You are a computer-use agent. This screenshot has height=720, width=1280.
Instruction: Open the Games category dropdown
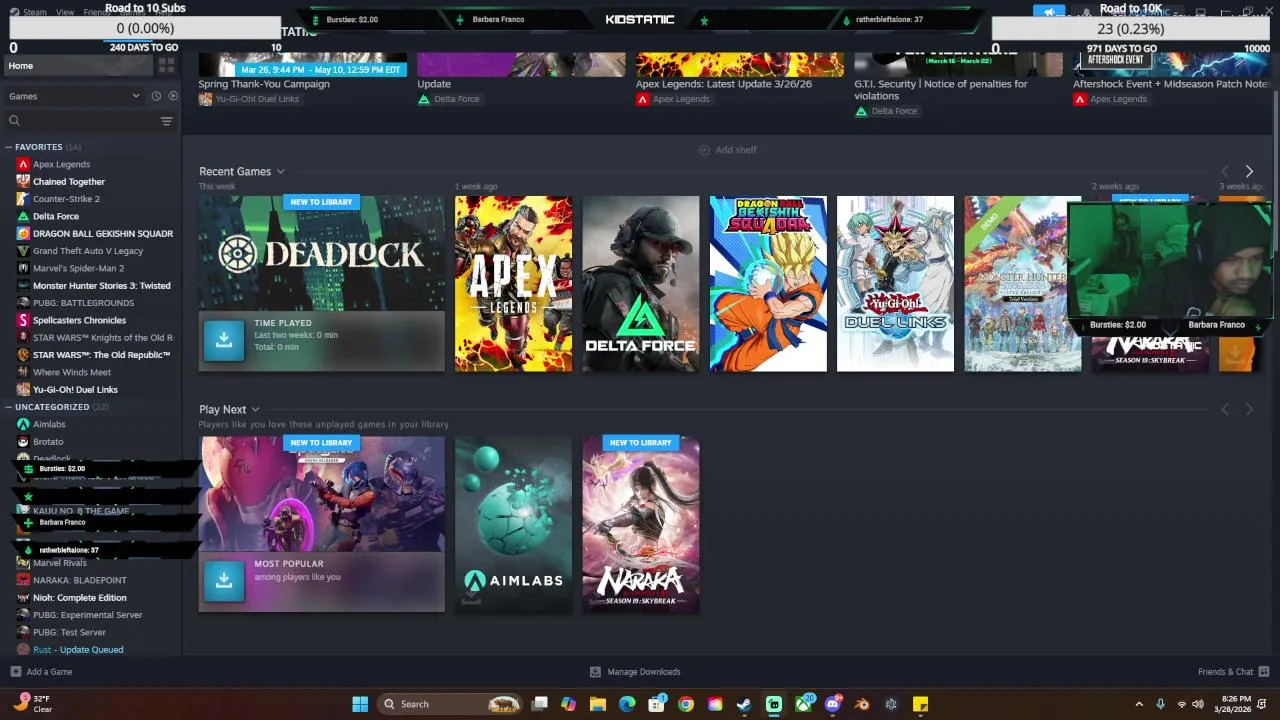pos(74,96)
